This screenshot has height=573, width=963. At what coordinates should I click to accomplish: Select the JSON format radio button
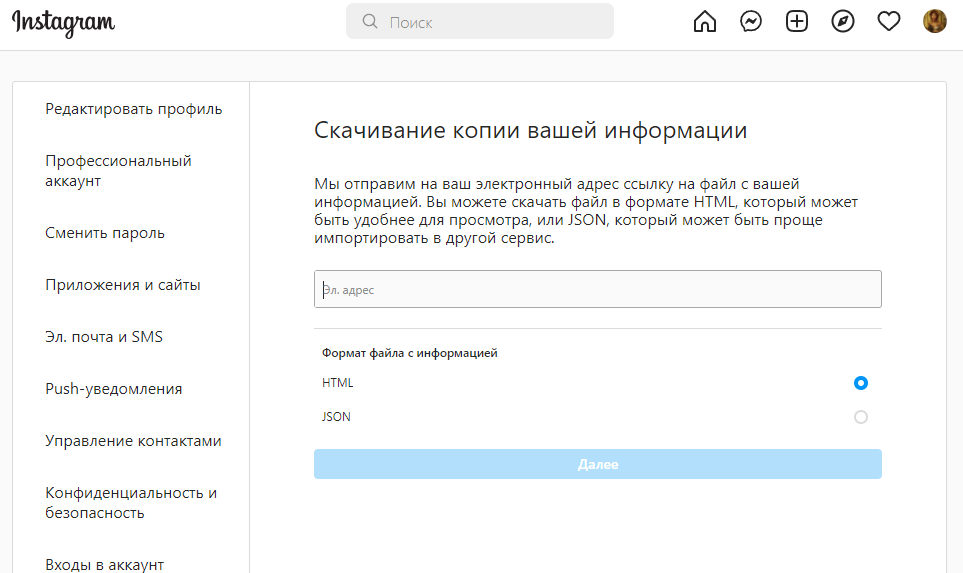861,417
